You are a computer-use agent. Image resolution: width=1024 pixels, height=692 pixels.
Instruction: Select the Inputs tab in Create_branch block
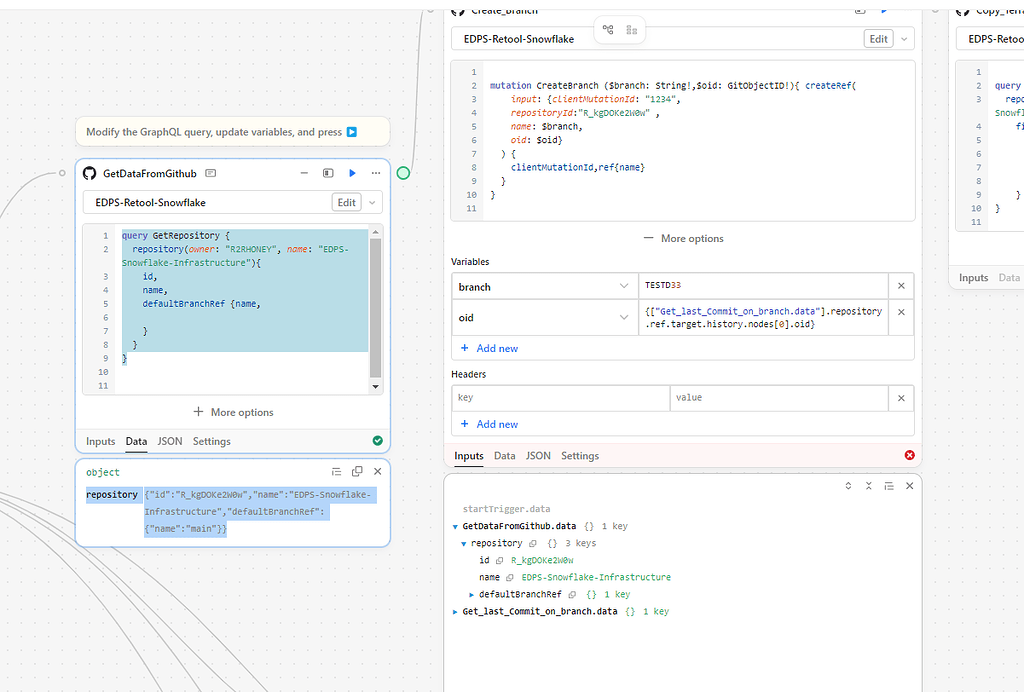[469, 456]
